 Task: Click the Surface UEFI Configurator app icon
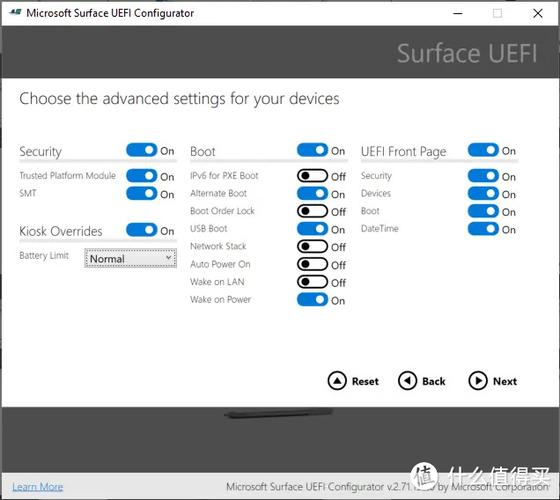tap(15, 12)
